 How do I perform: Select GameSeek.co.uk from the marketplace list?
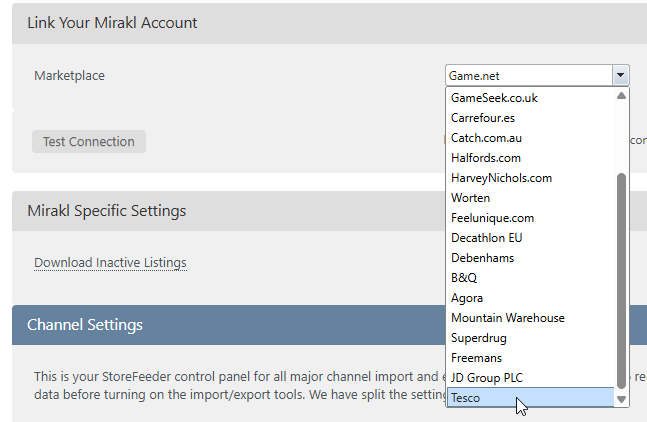(x=530, y=98)
